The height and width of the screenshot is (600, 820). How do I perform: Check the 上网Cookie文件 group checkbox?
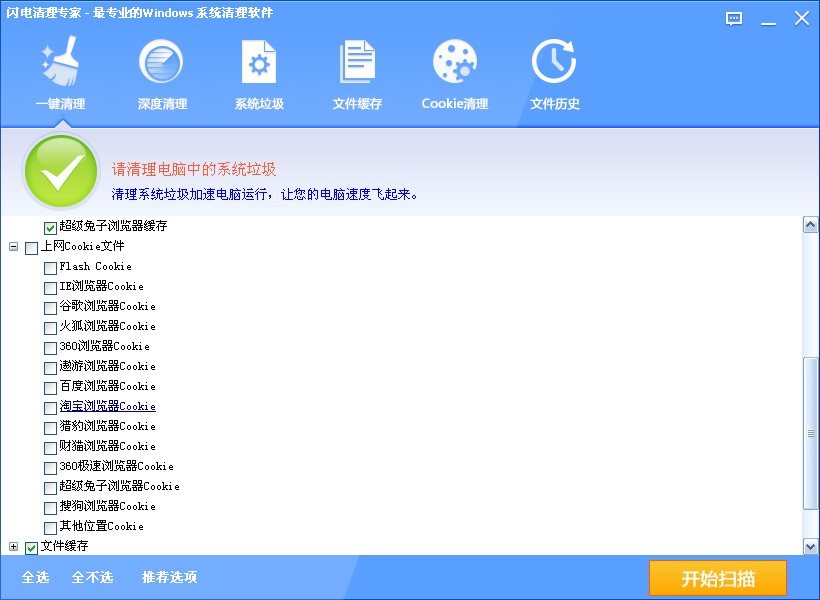[31, 248]
